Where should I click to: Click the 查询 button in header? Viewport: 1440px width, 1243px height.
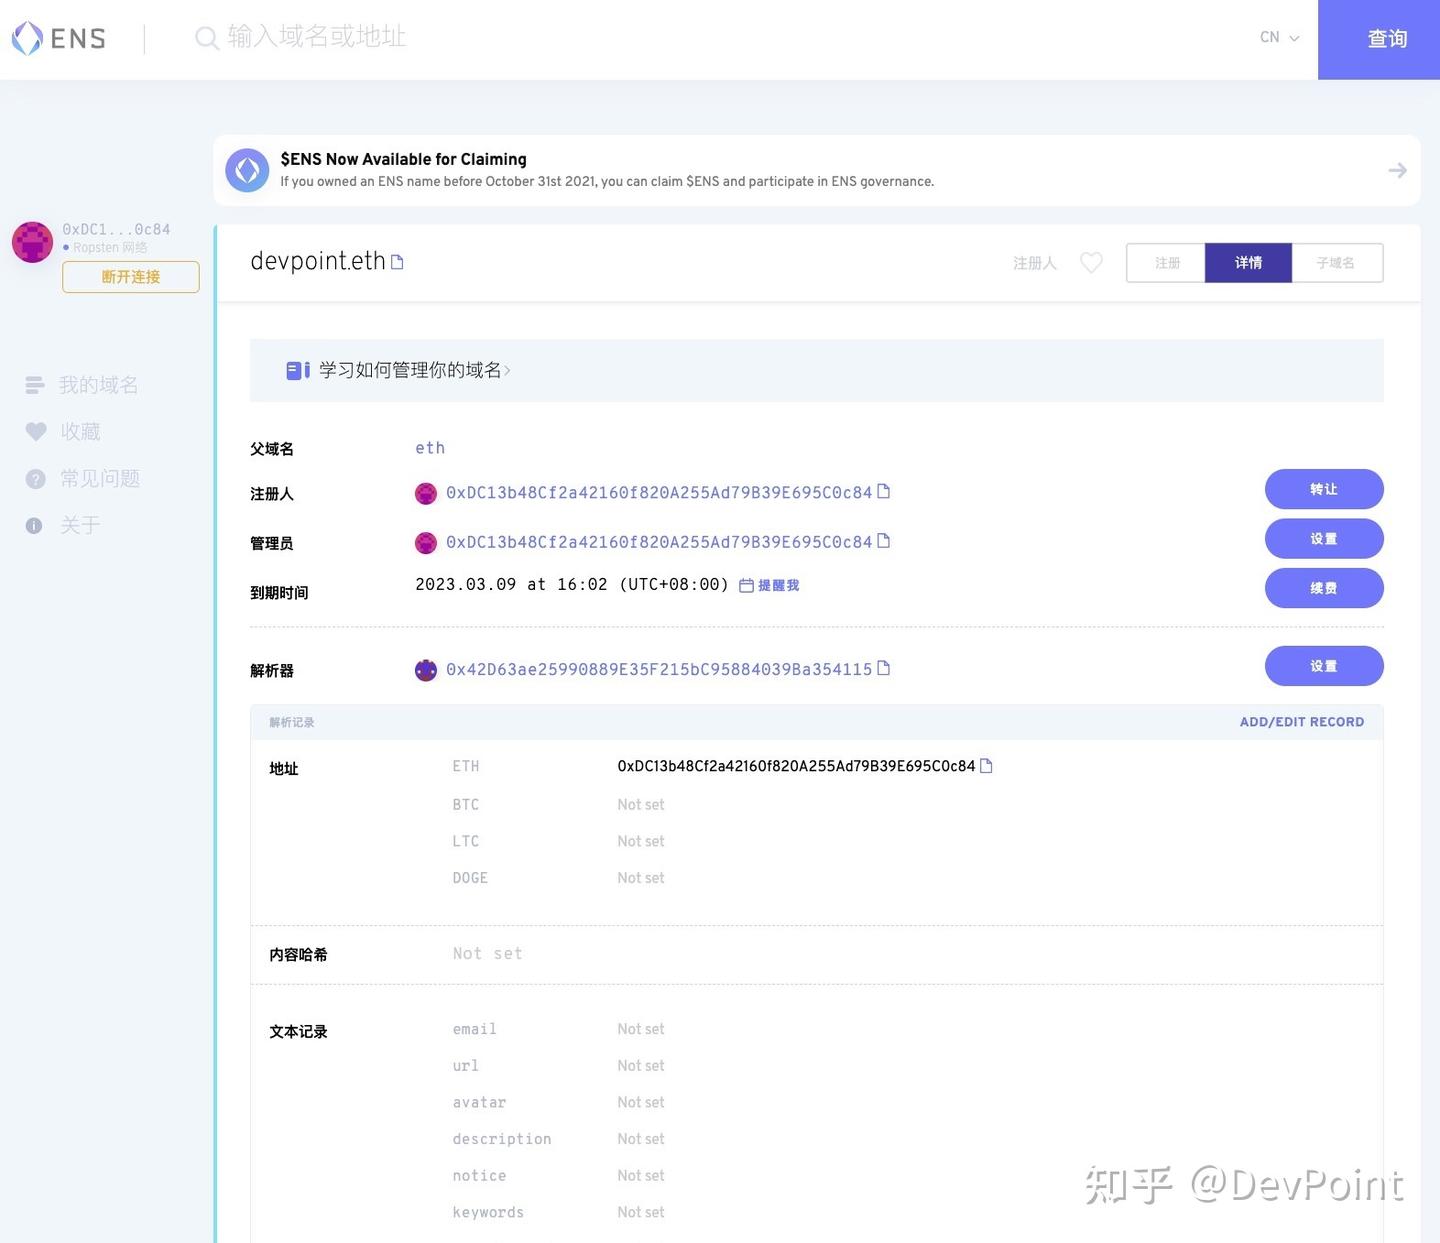pos(1386,37)
